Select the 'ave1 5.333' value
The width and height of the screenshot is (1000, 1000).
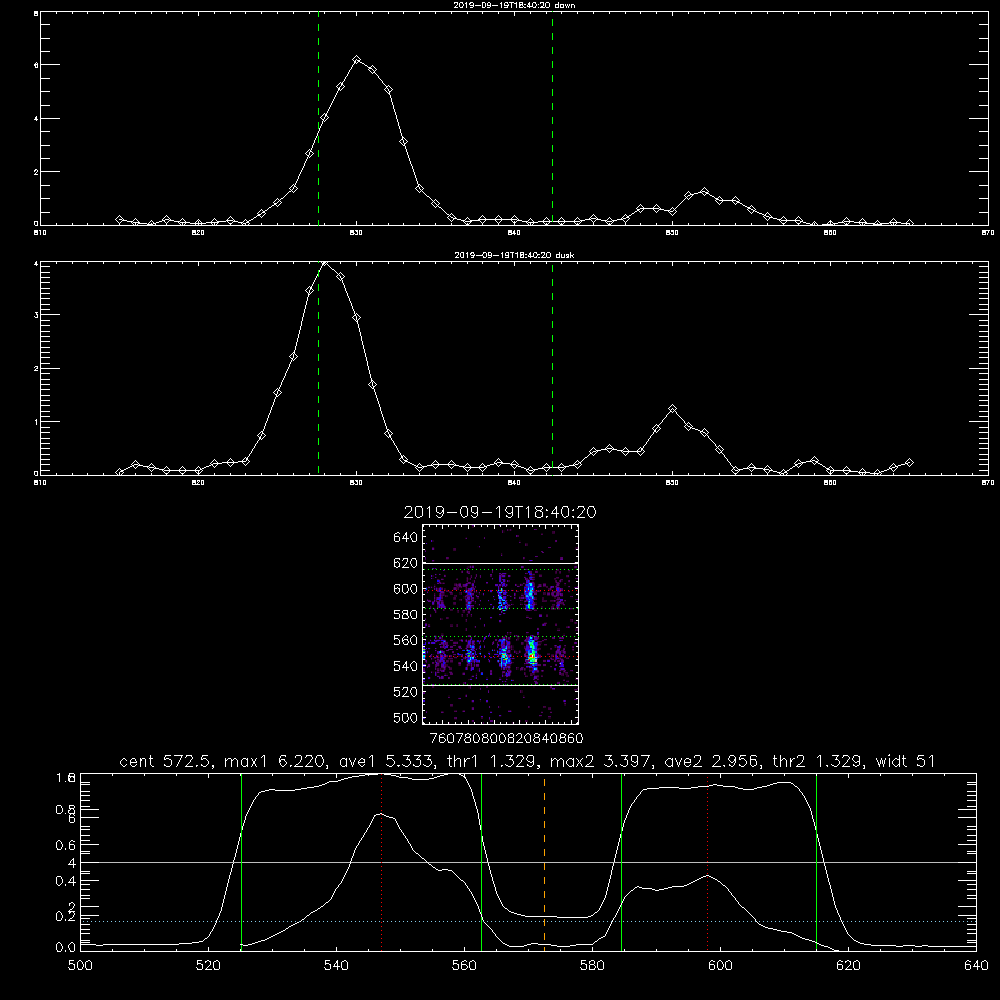(386, 761)
